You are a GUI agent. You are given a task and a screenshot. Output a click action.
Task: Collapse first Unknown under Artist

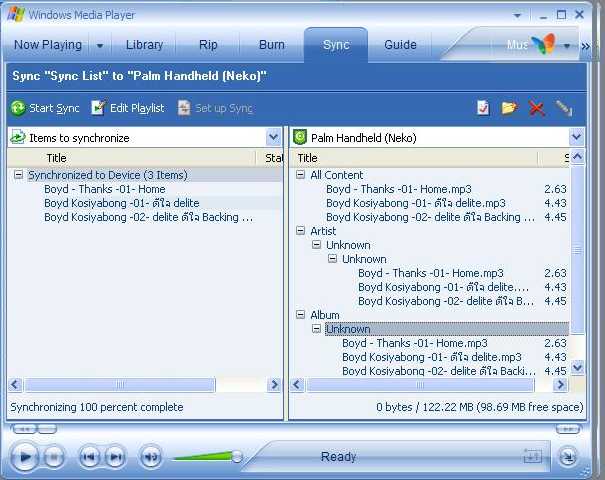click(x=316, y=244)
